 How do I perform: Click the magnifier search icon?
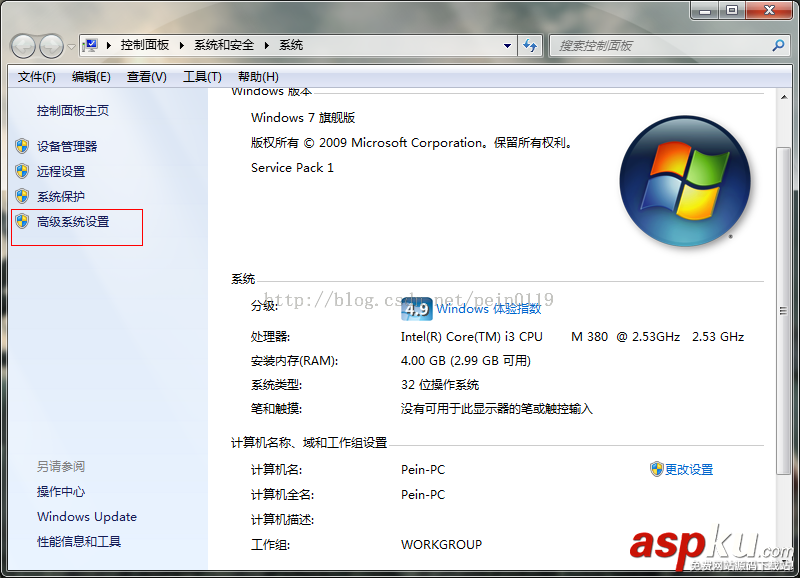[778, 46]
